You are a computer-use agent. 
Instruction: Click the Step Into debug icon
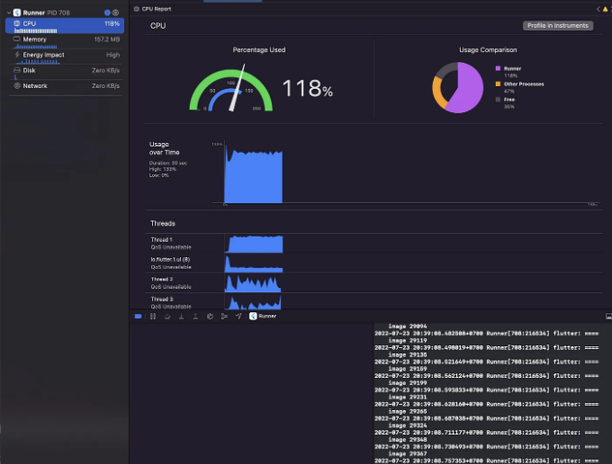tap(181, 316)
